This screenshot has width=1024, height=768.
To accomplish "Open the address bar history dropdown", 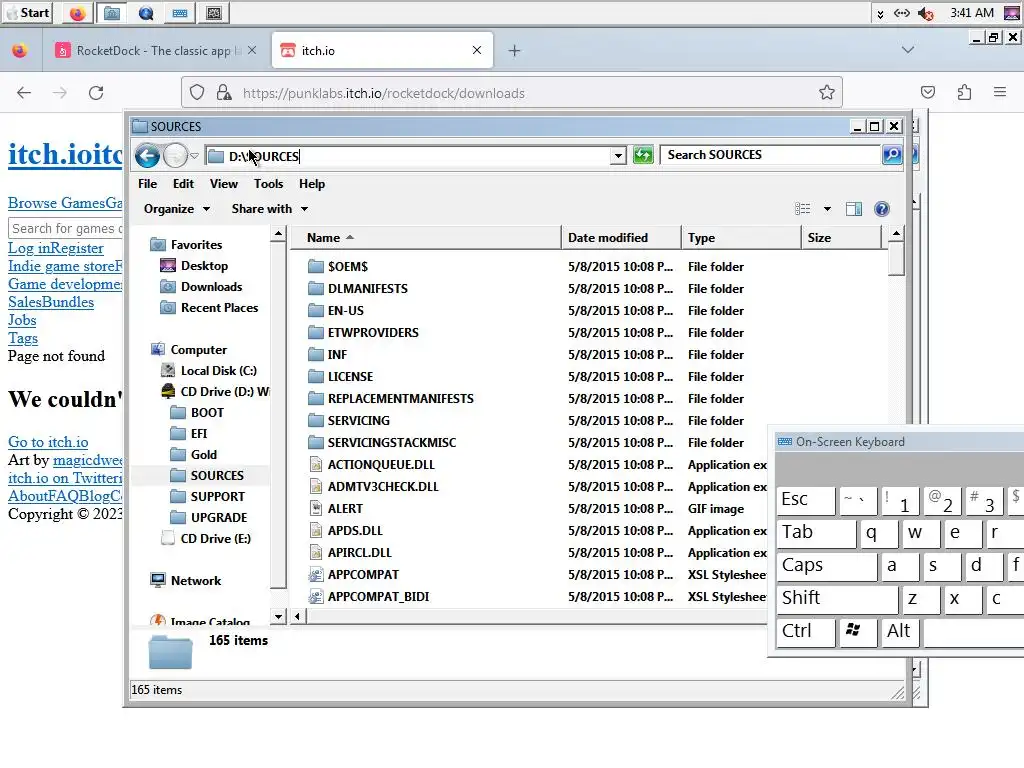I will click(618, 155).
